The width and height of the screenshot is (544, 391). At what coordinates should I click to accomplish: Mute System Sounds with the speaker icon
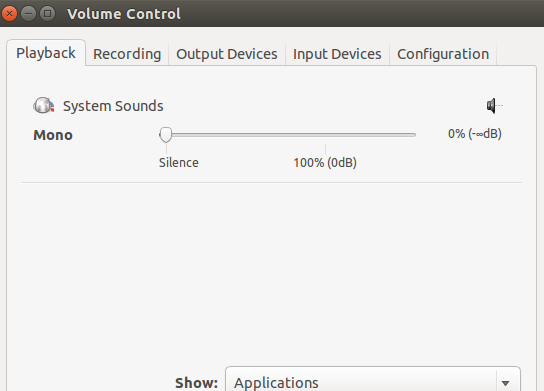(x=494, y=105)
